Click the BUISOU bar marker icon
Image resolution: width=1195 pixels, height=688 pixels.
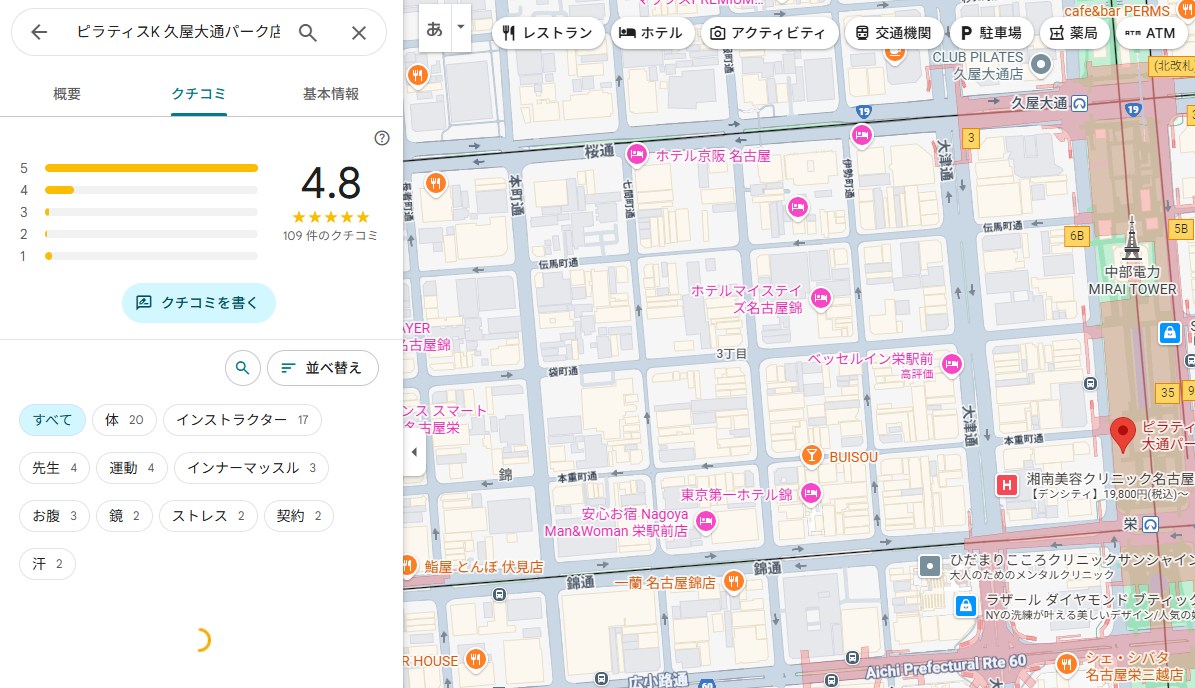coord(813,456)
